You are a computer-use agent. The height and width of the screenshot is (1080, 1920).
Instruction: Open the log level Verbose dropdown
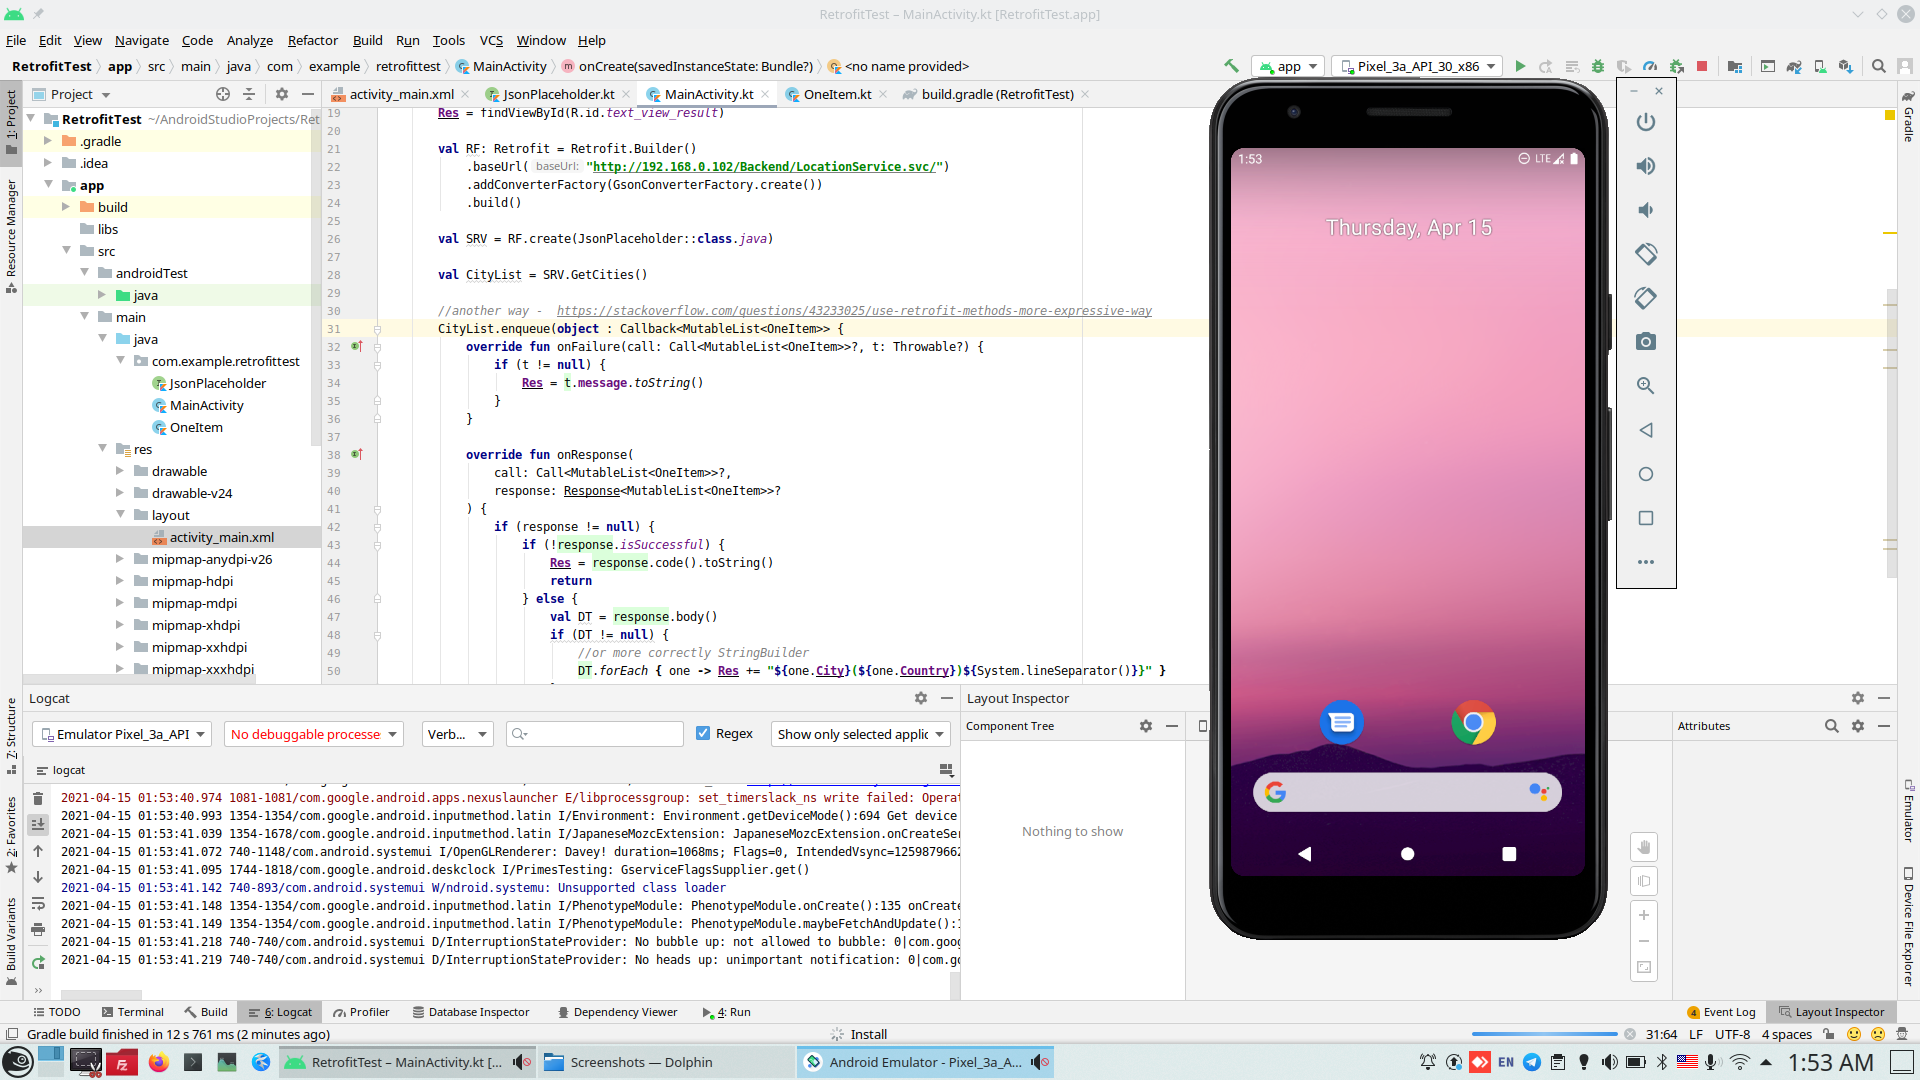[x=457, y=734]
